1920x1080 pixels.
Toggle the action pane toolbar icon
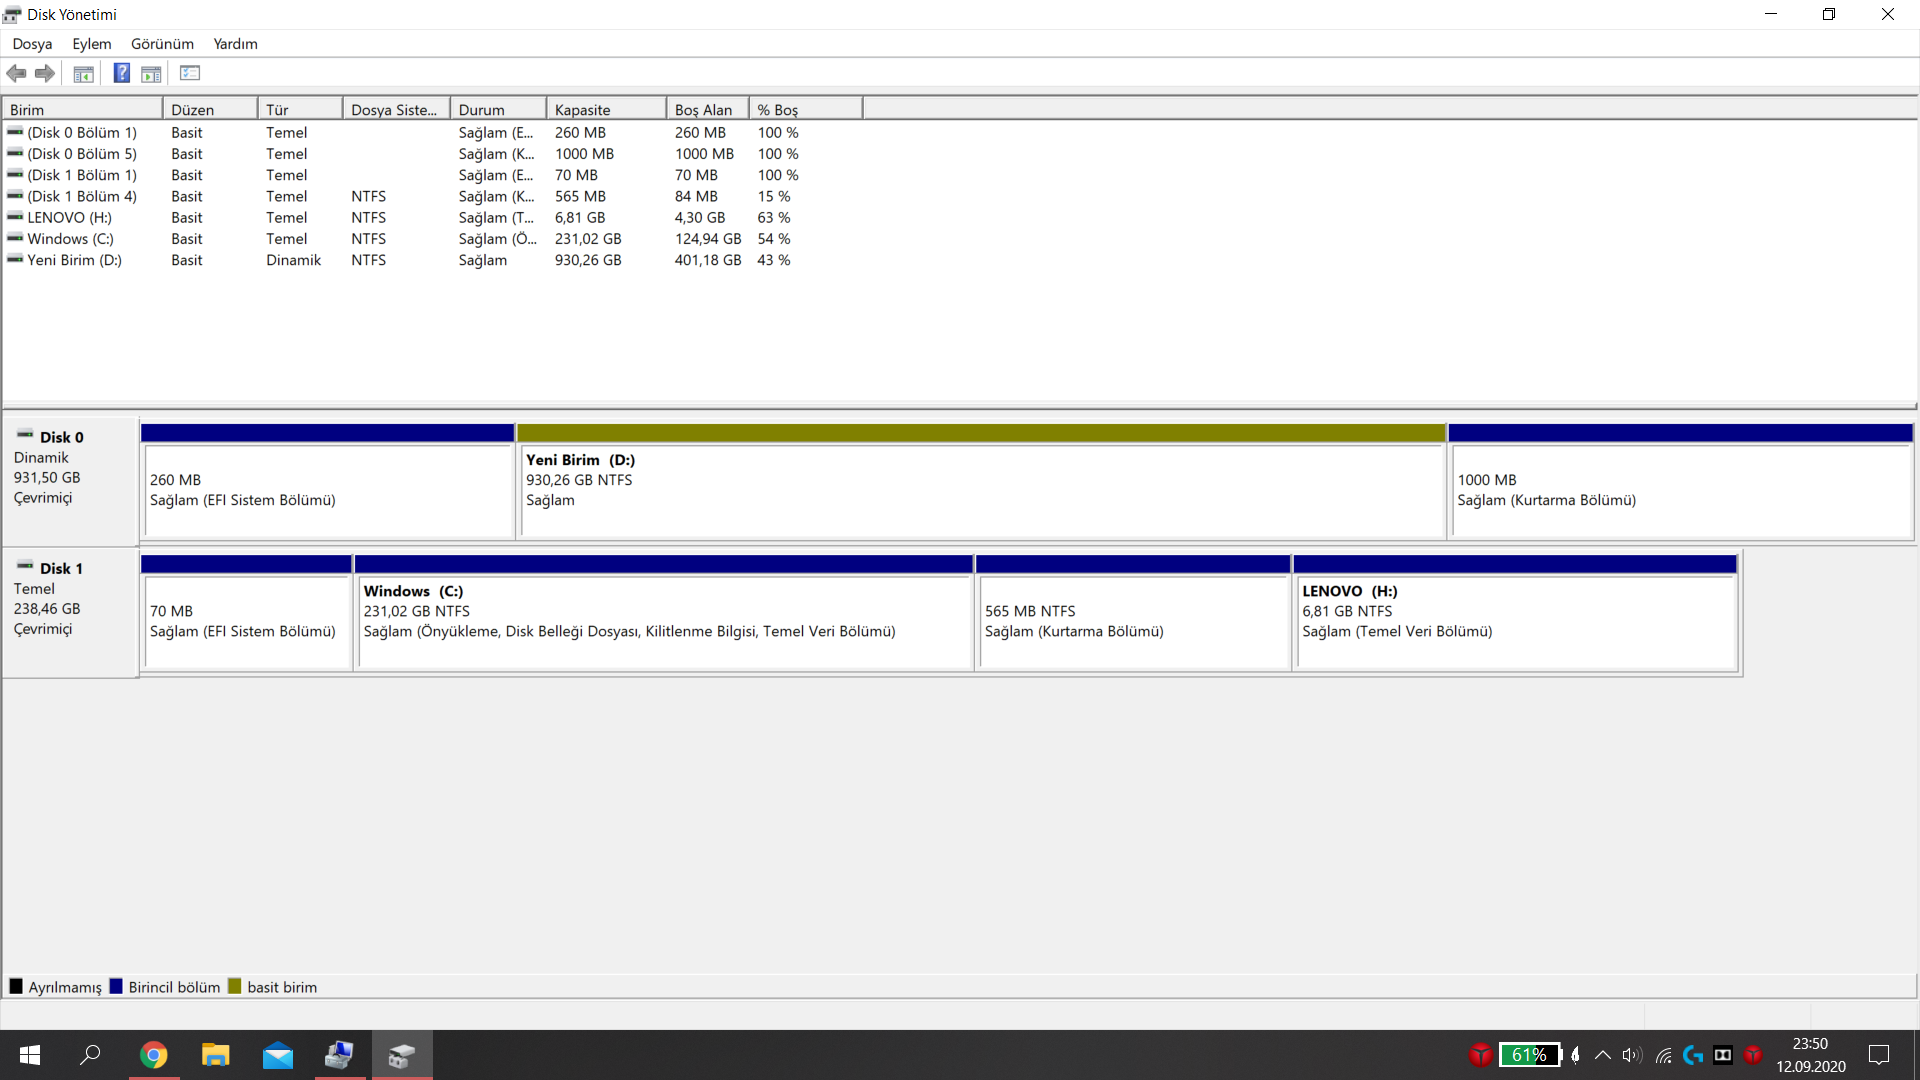click(x=151, y=73)
